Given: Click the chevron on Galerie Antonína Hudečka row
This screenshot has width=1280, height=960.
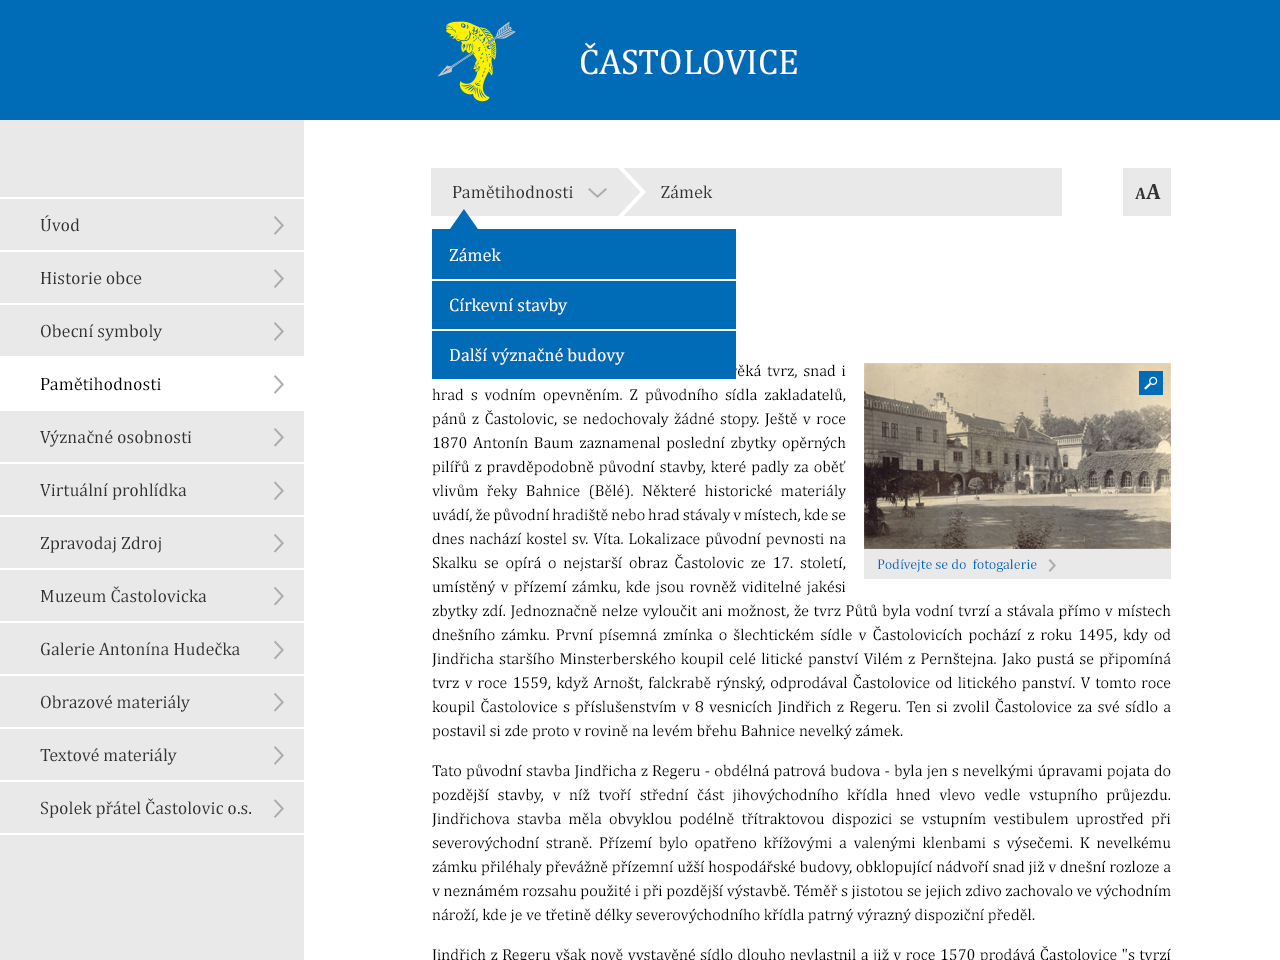Looking at the screenshot, I should click(x=279, y=650).
